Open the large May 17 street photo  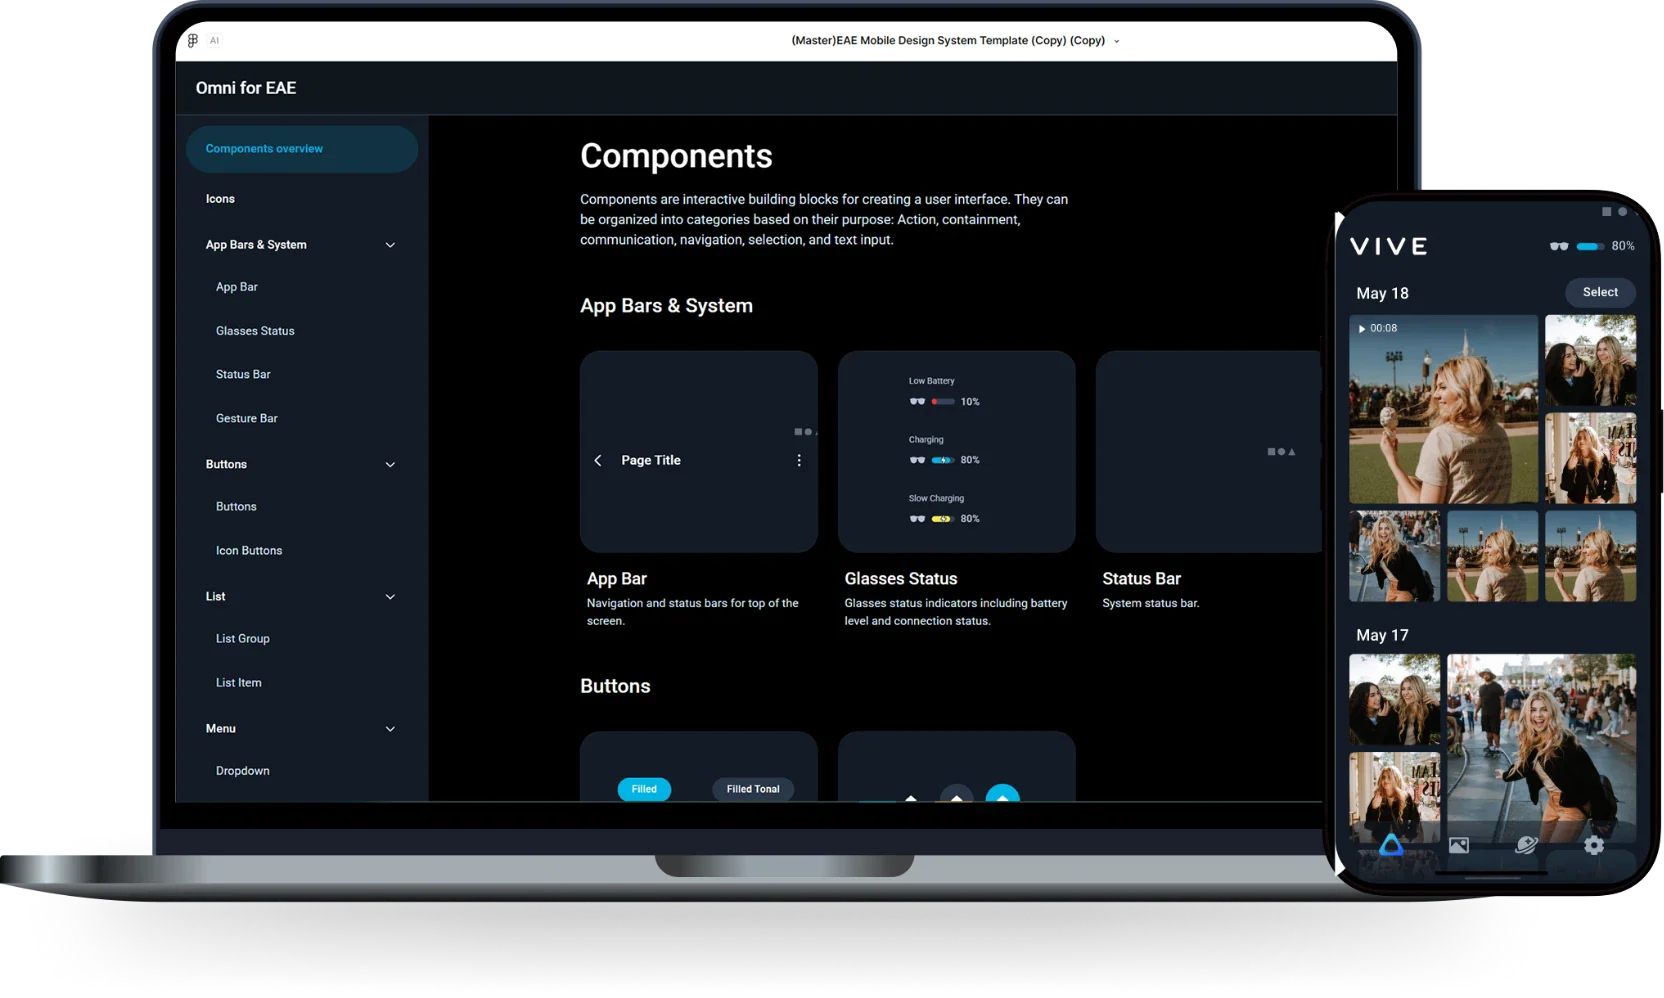click(1541, 748)
